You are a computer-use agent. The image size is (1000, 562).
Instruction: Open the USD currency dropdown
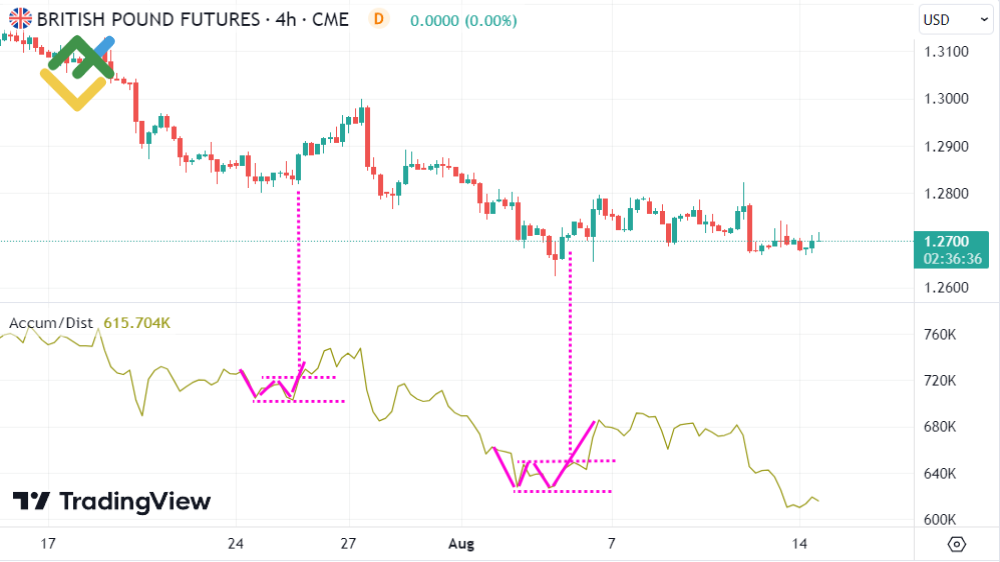(x=948, y=19)
